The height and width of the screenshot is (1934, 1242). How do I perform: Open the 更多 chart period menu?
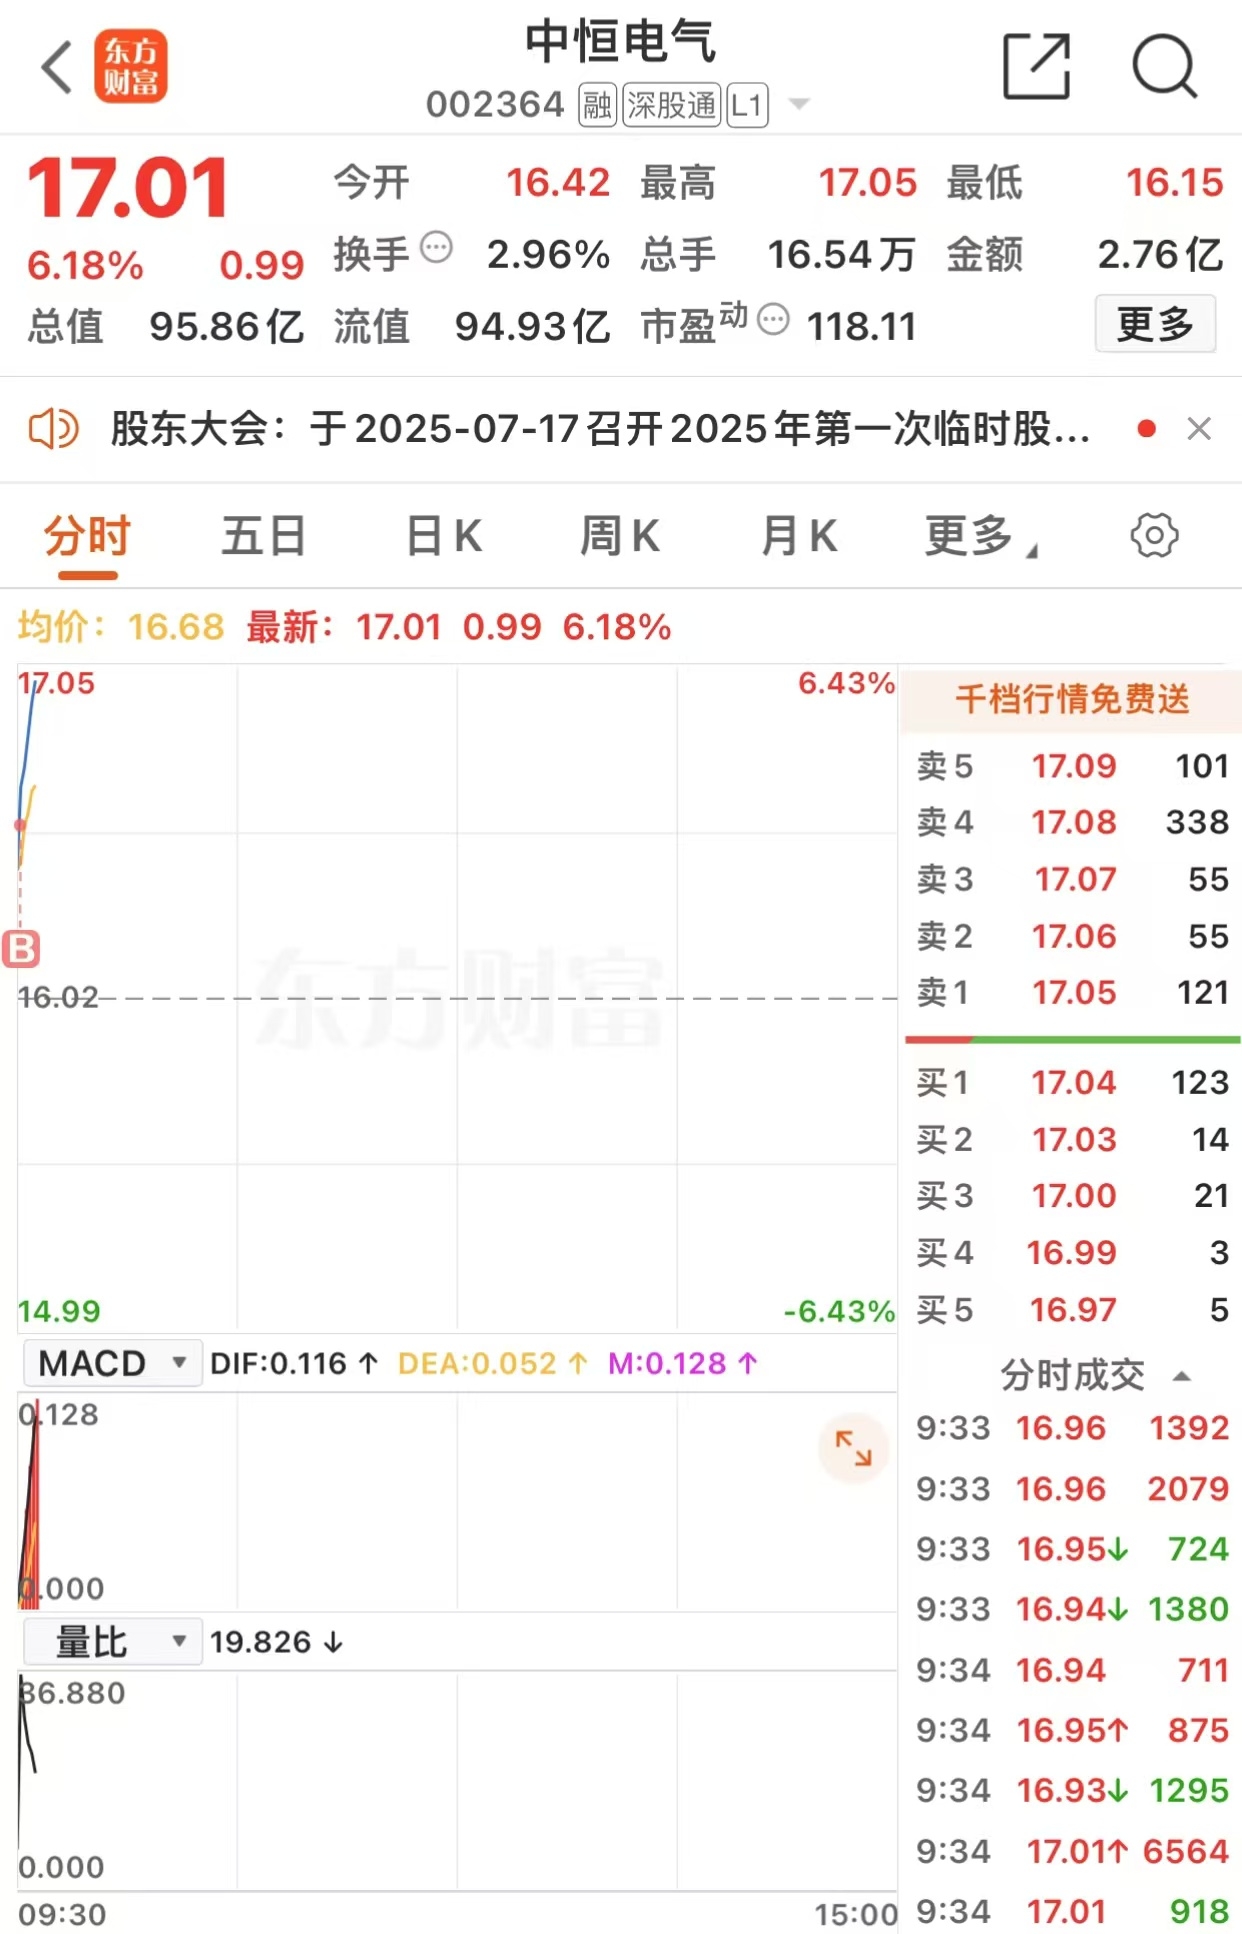(x=980, y=536)
